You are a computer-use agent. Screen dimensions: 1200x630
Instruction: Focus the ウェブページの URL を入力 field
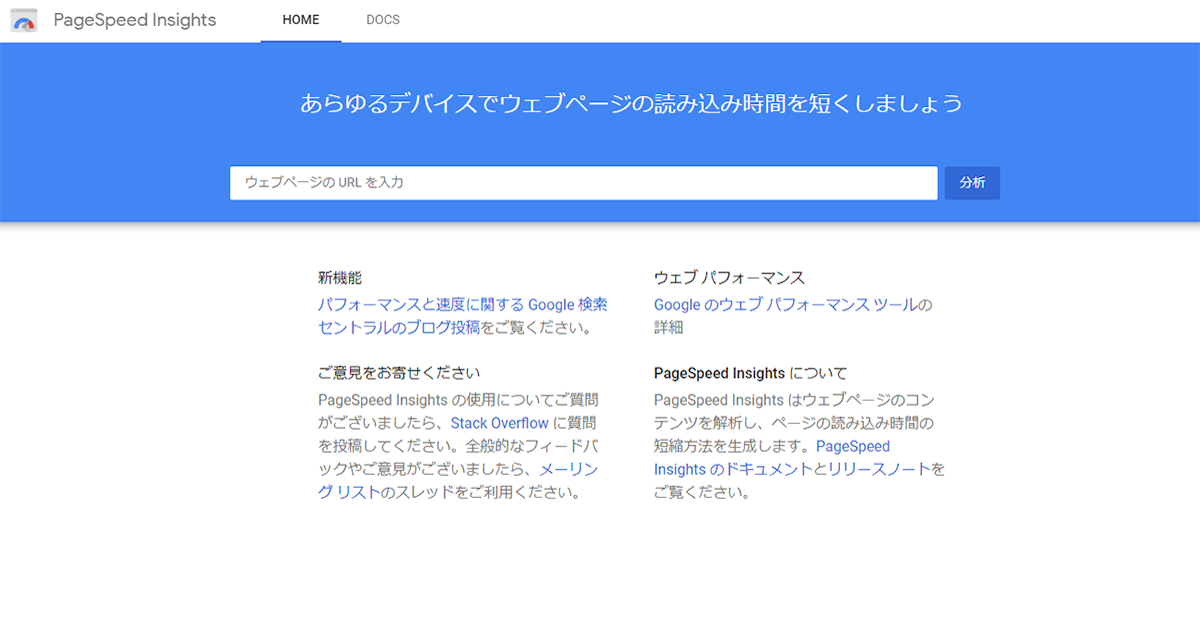[x=584, y=183]
